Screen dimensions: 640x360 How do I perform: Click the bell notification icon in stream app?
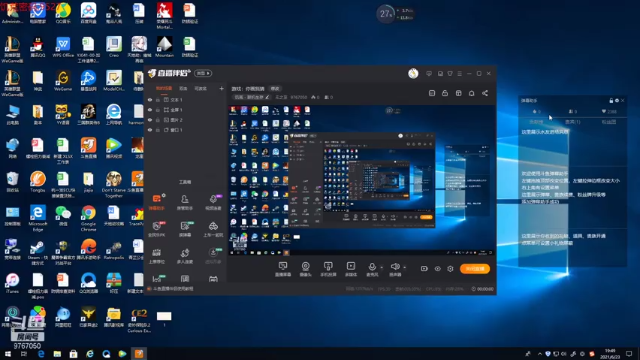[x=471, y=93]
